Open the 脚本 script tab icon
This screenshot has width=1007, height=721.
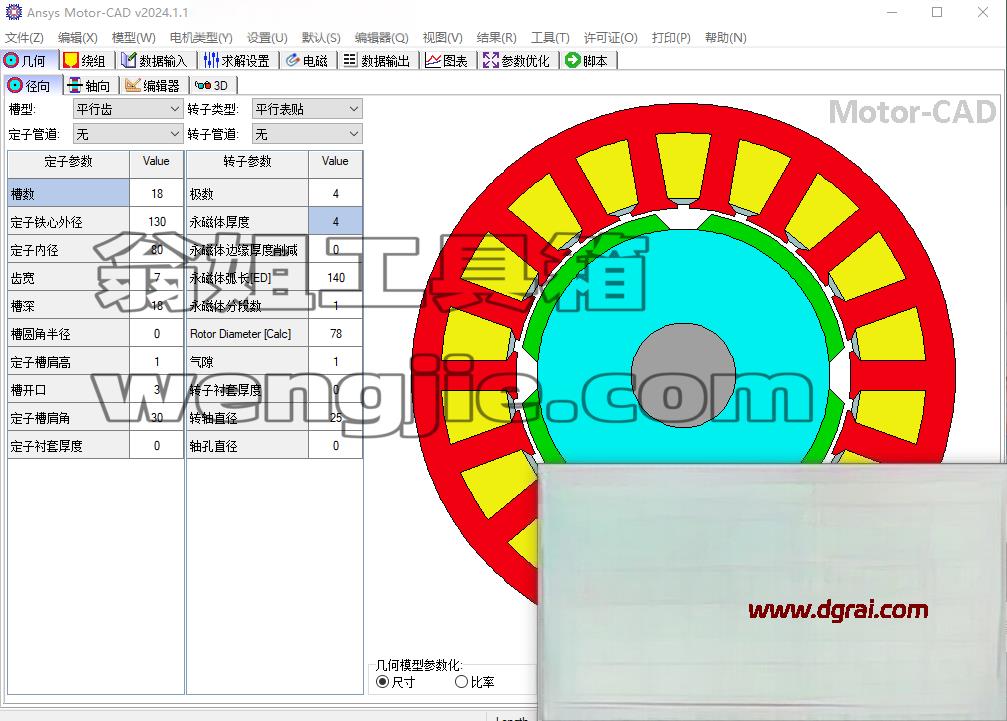click(572, 60)
